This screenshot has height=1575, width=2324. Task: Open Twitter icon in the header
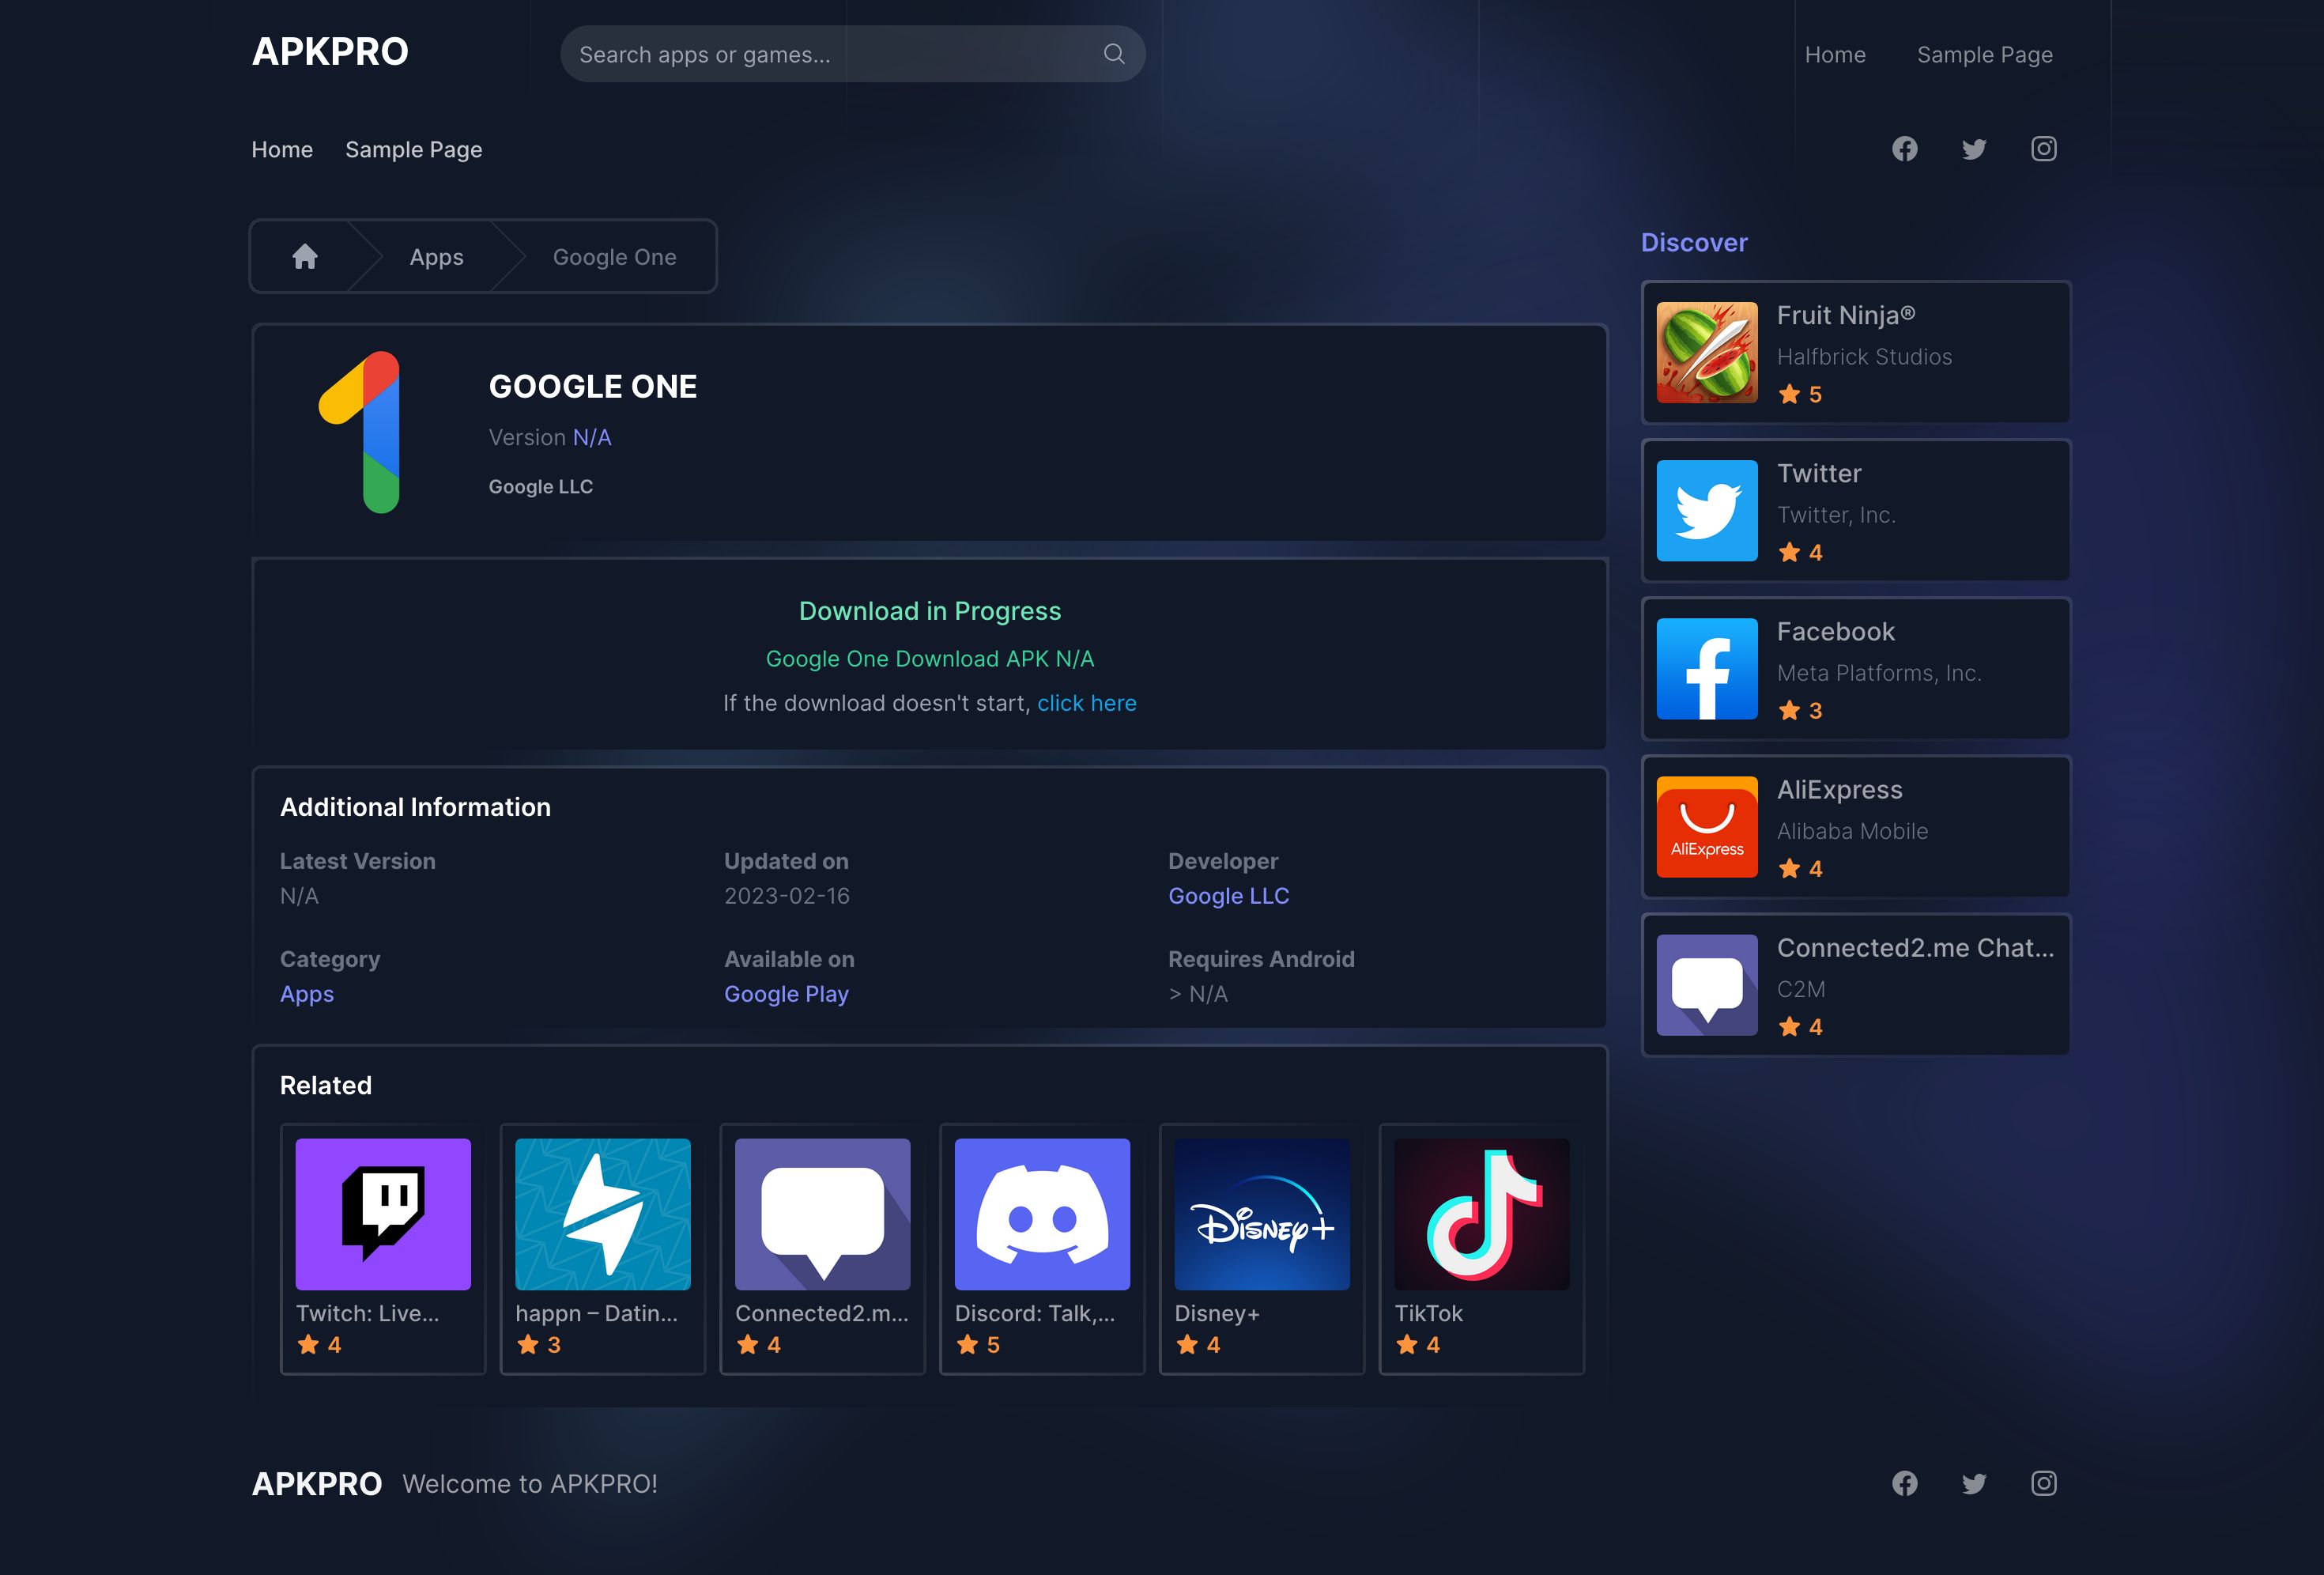tap(1974, 149)
